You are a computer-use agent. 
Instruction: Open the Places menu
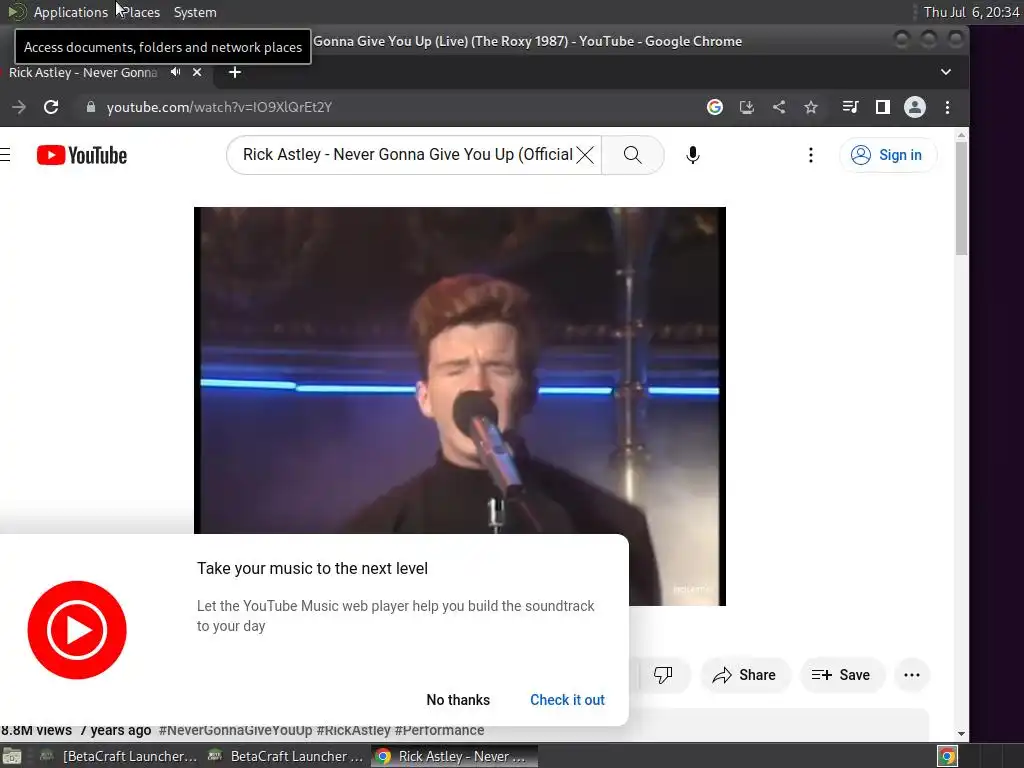(141, 12)
